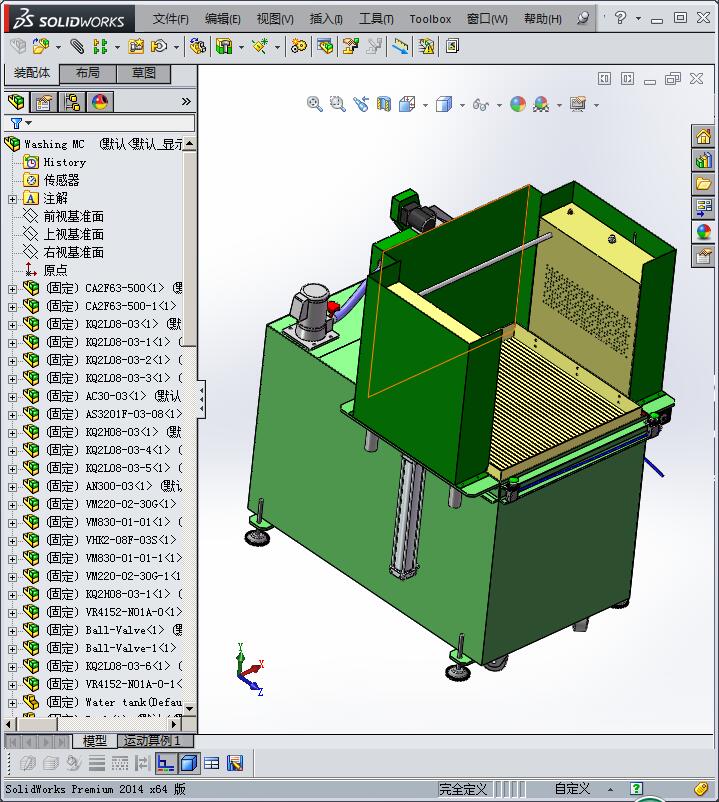The image size is (719, 802).
Task: Expand more manager tabs double chevron
Action: [186, 102]
